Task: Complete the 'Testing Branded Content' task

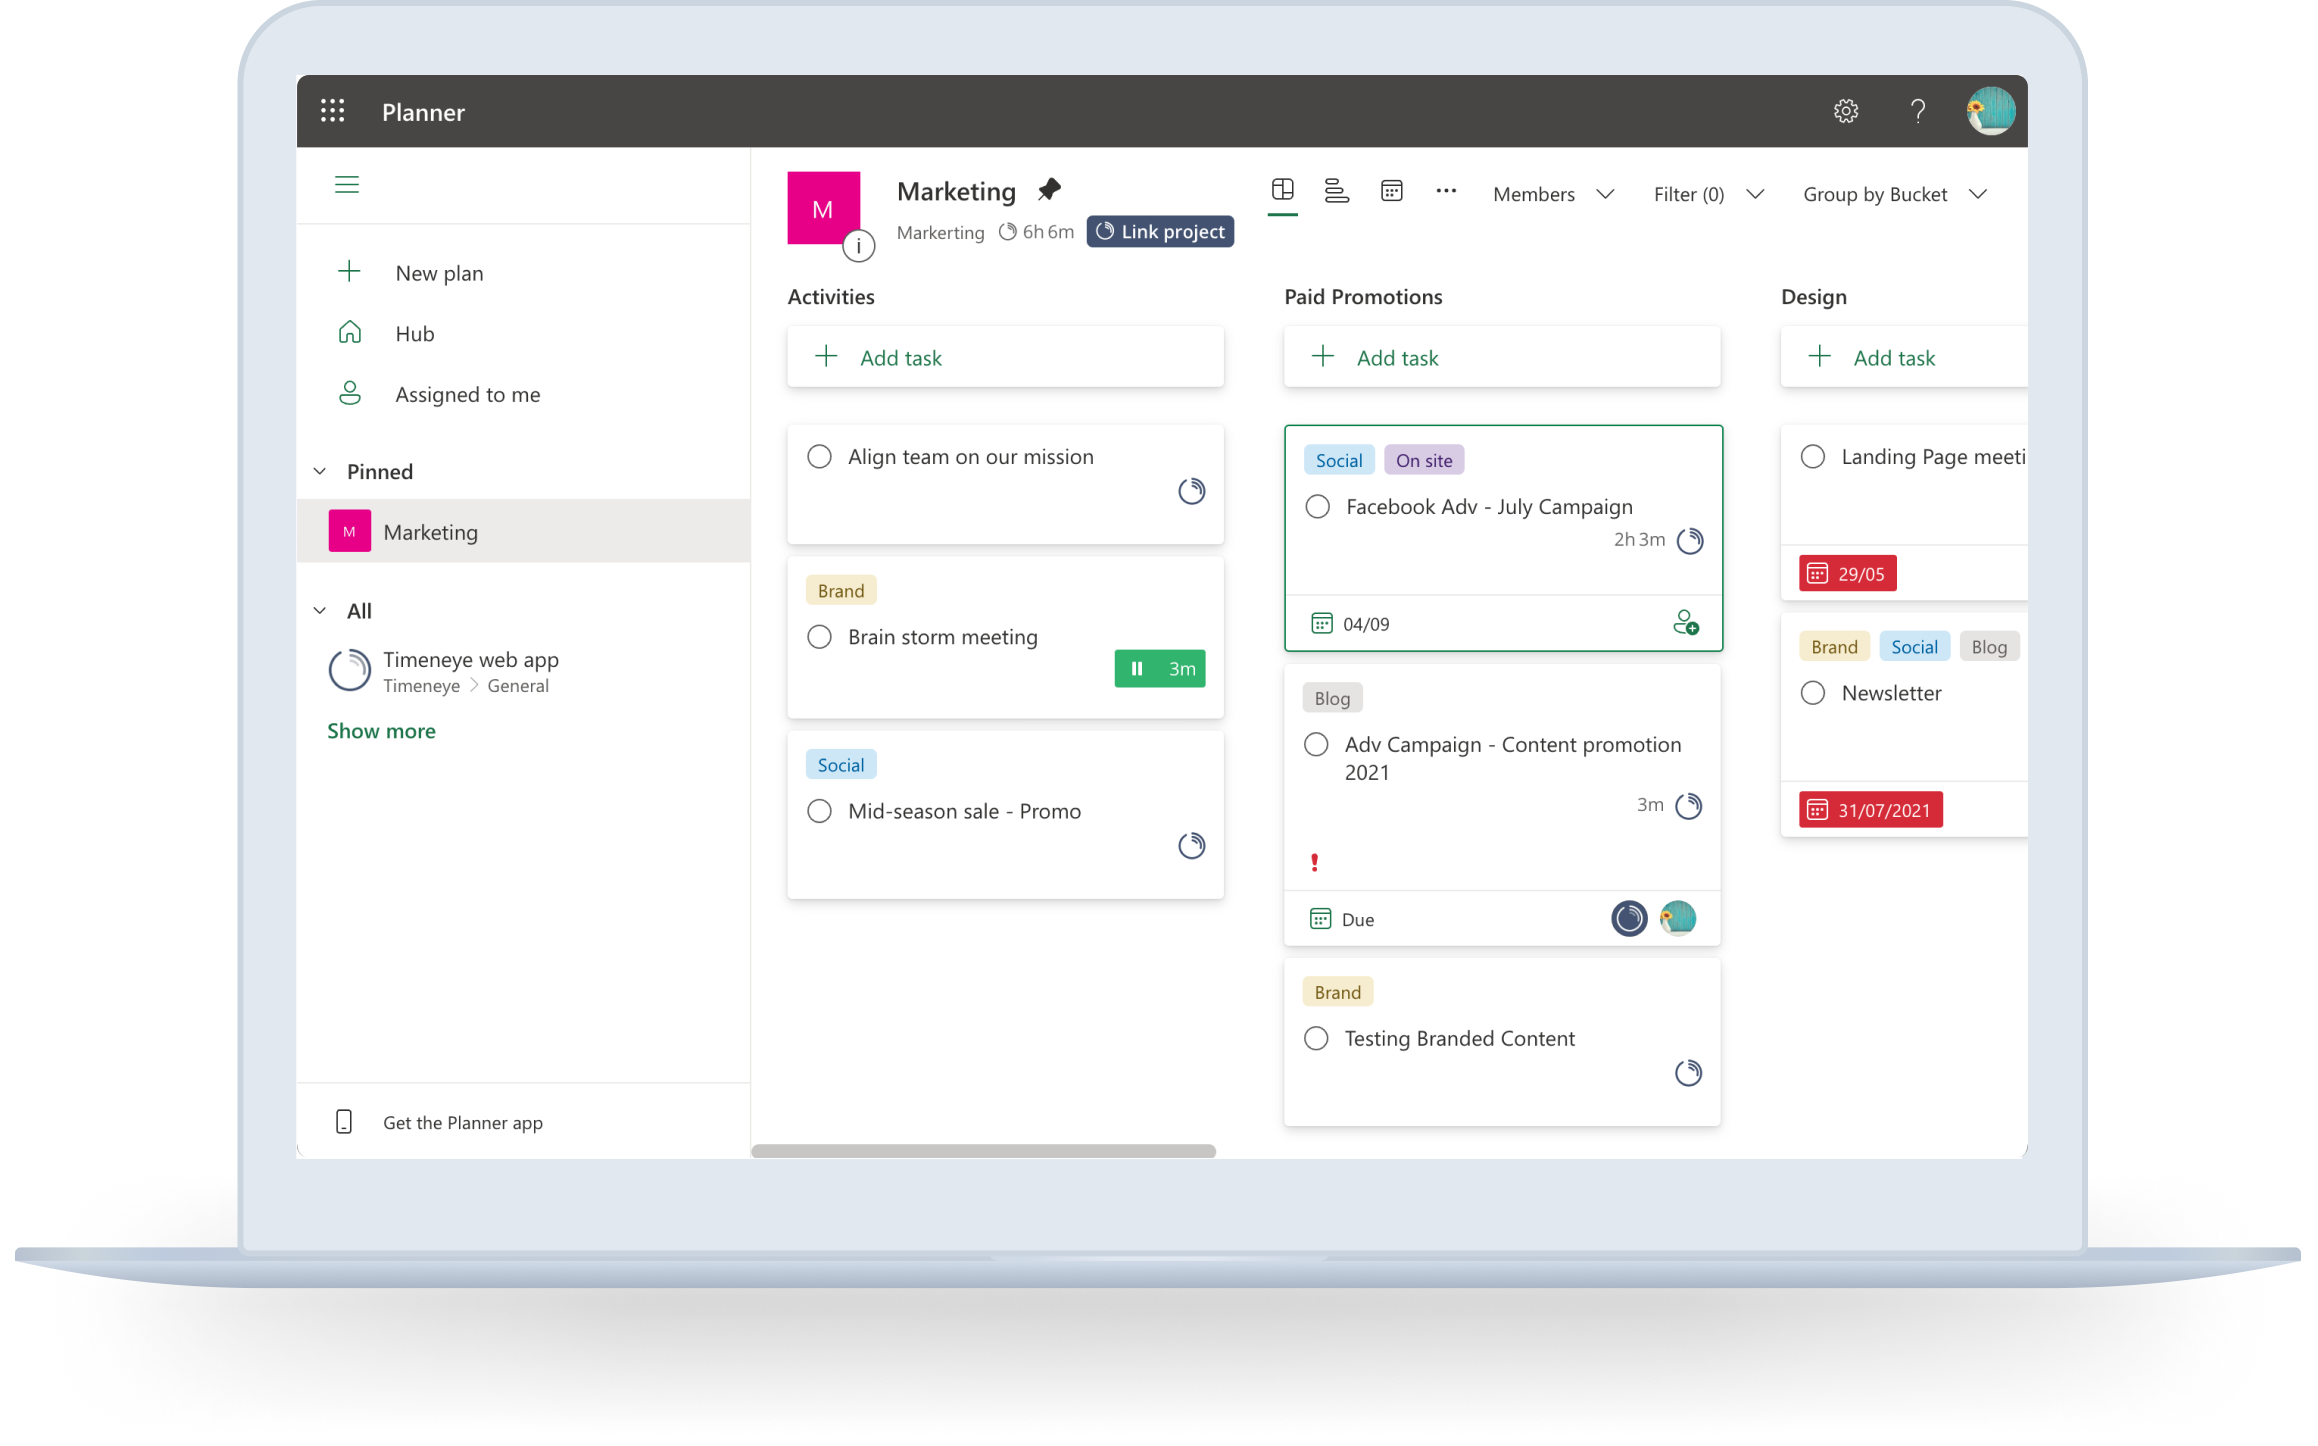Action: click(1316, 1038)
